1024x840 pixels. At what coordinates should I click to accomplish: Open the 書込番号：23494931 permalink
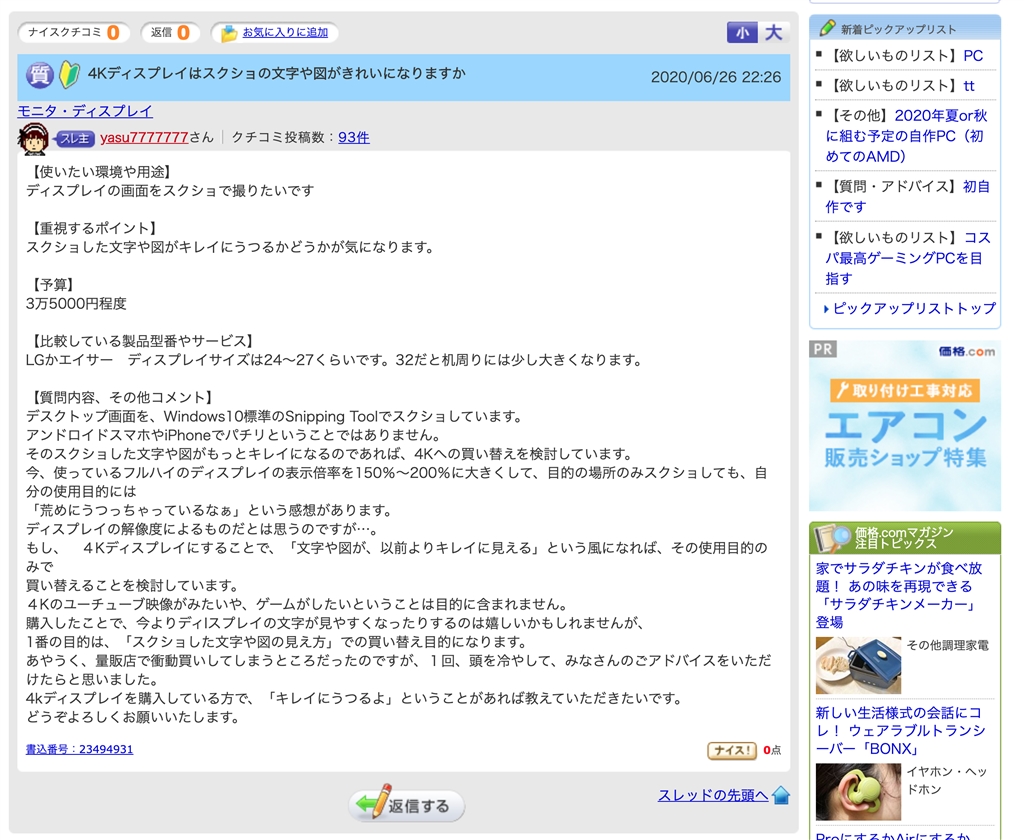[79, 749]
